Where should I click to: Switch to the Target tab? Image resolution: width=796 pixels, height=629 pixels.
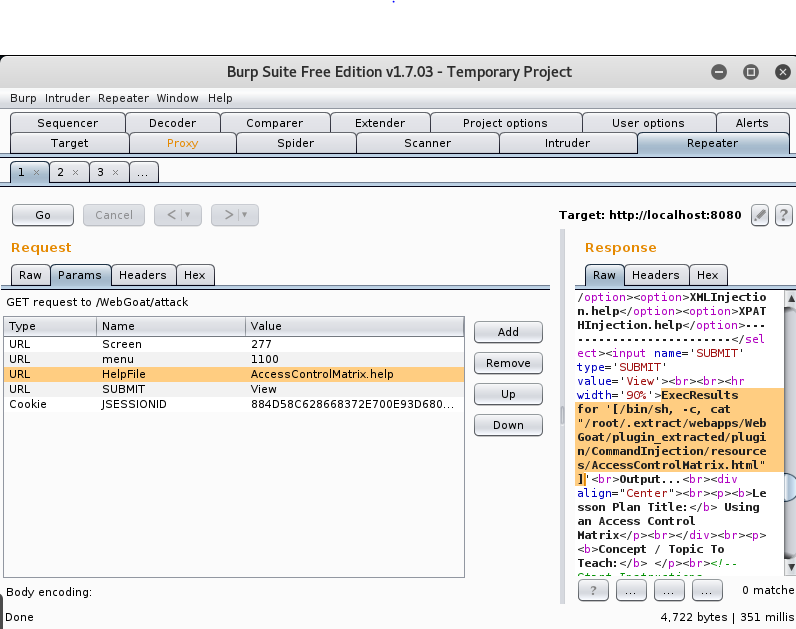(x=70, y=143)
